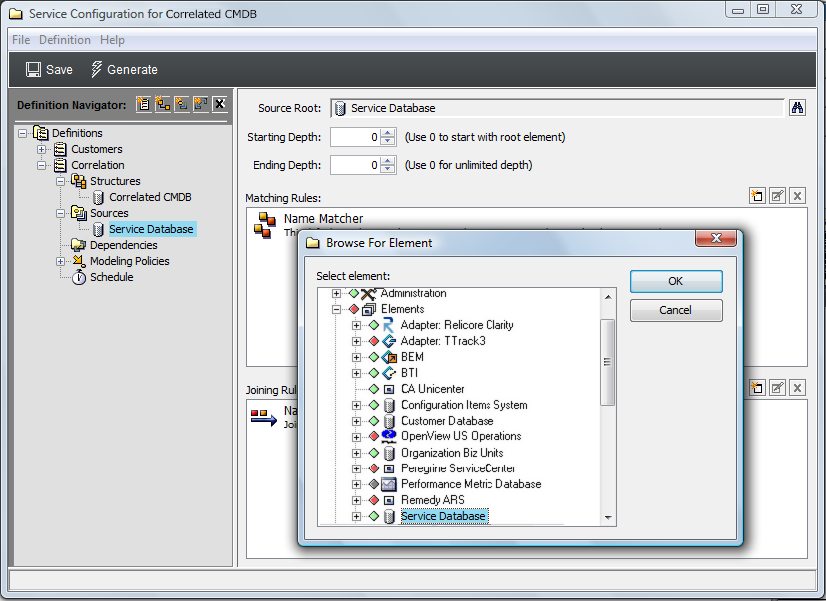Expand the Customers tree node
This screenshot has height=601, width=826.
(41, 150)
